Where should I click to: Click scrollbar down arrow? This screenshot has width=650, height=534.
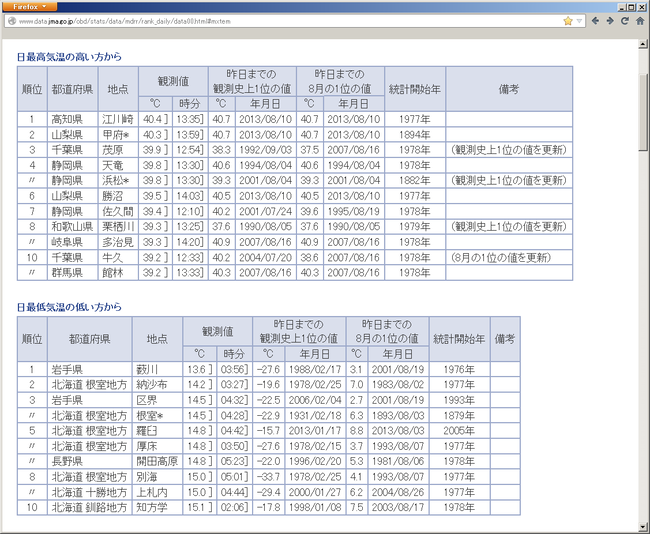pos(643,527)
